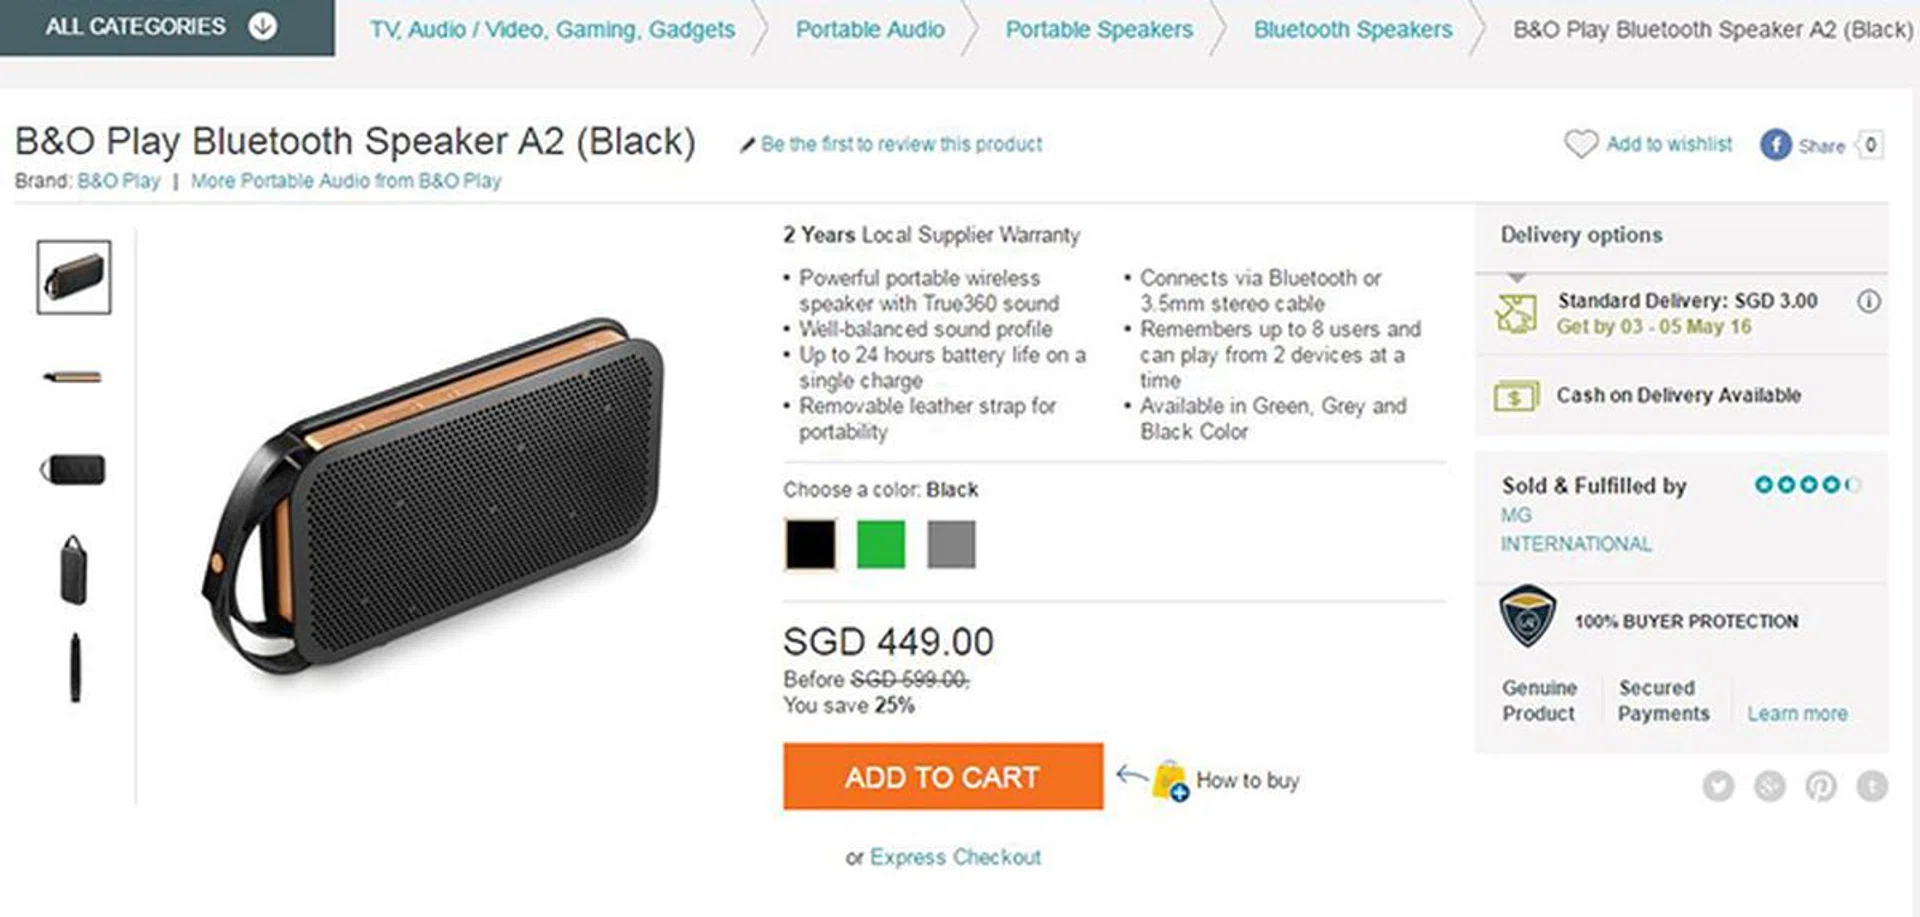Open the MG International seller link

tap(1575, 530)
